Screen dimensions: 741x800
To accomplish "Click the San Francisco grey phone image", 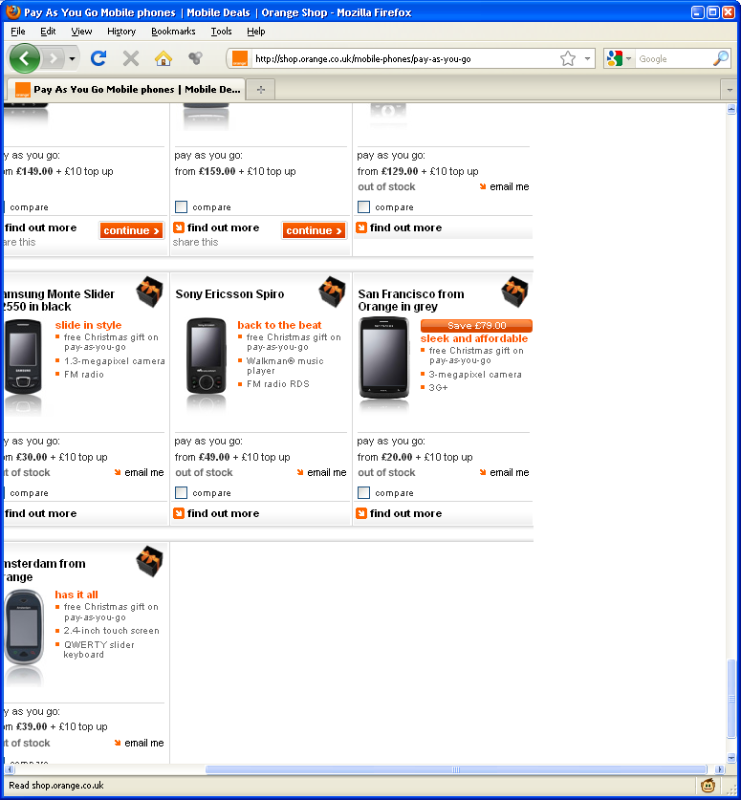I will 384,358.
